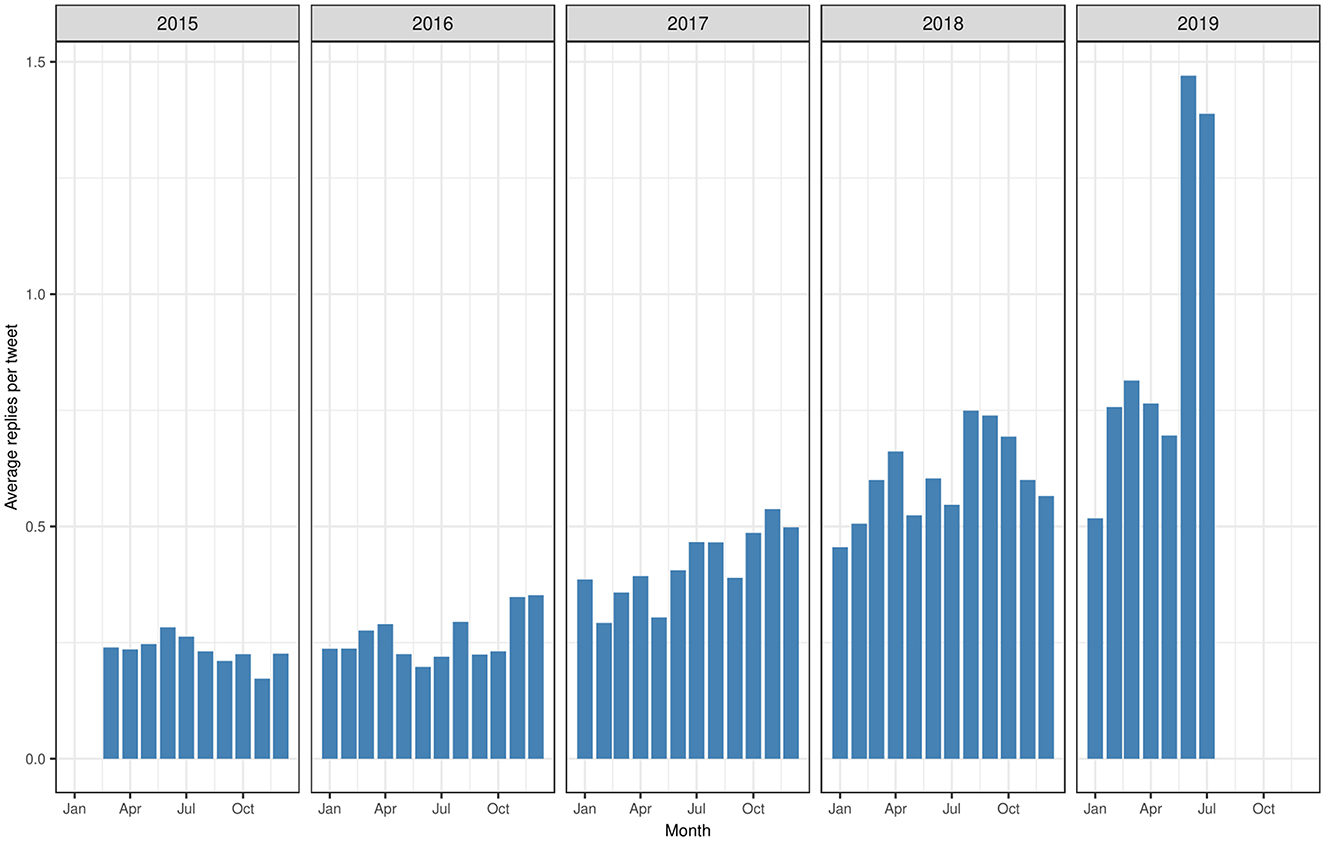This screenshot has width=1325, height=841.
Task: Select the December 2016 bar
Action: tap(536, 677)
